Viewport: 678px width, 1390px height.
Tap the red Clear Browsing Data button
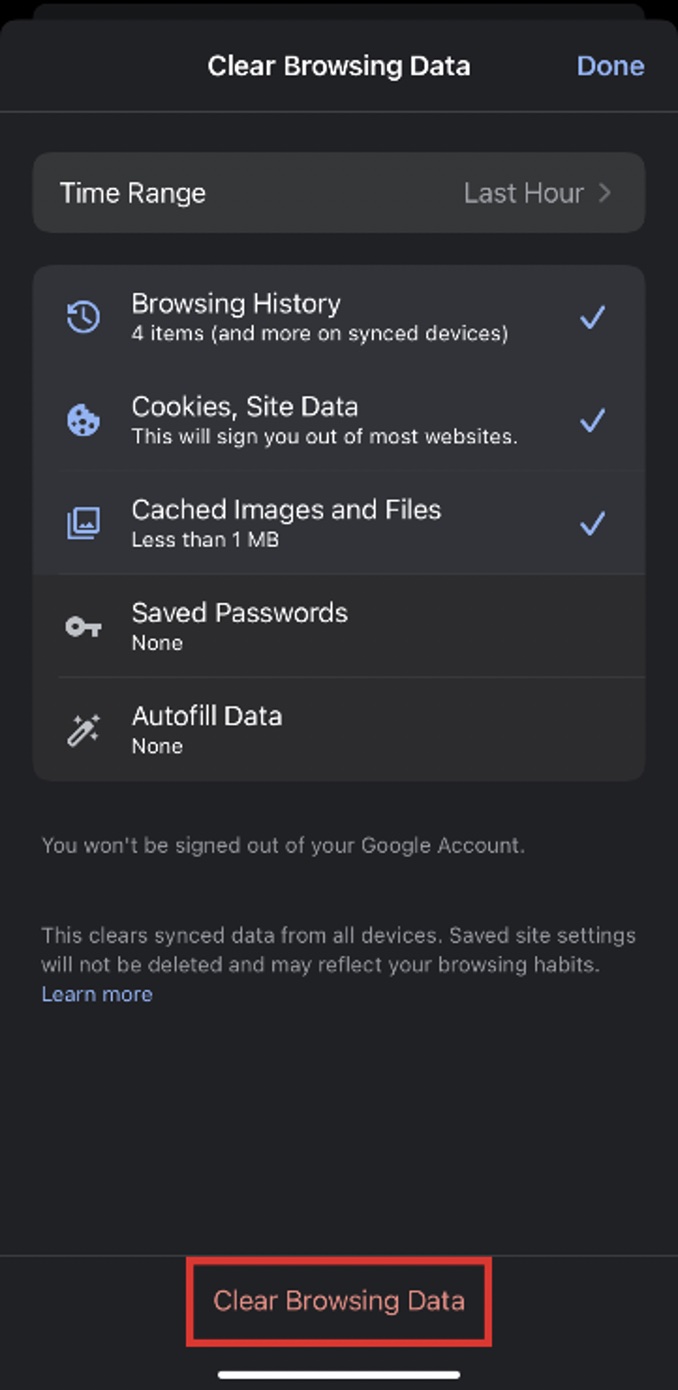click(x=339, y=1301)
